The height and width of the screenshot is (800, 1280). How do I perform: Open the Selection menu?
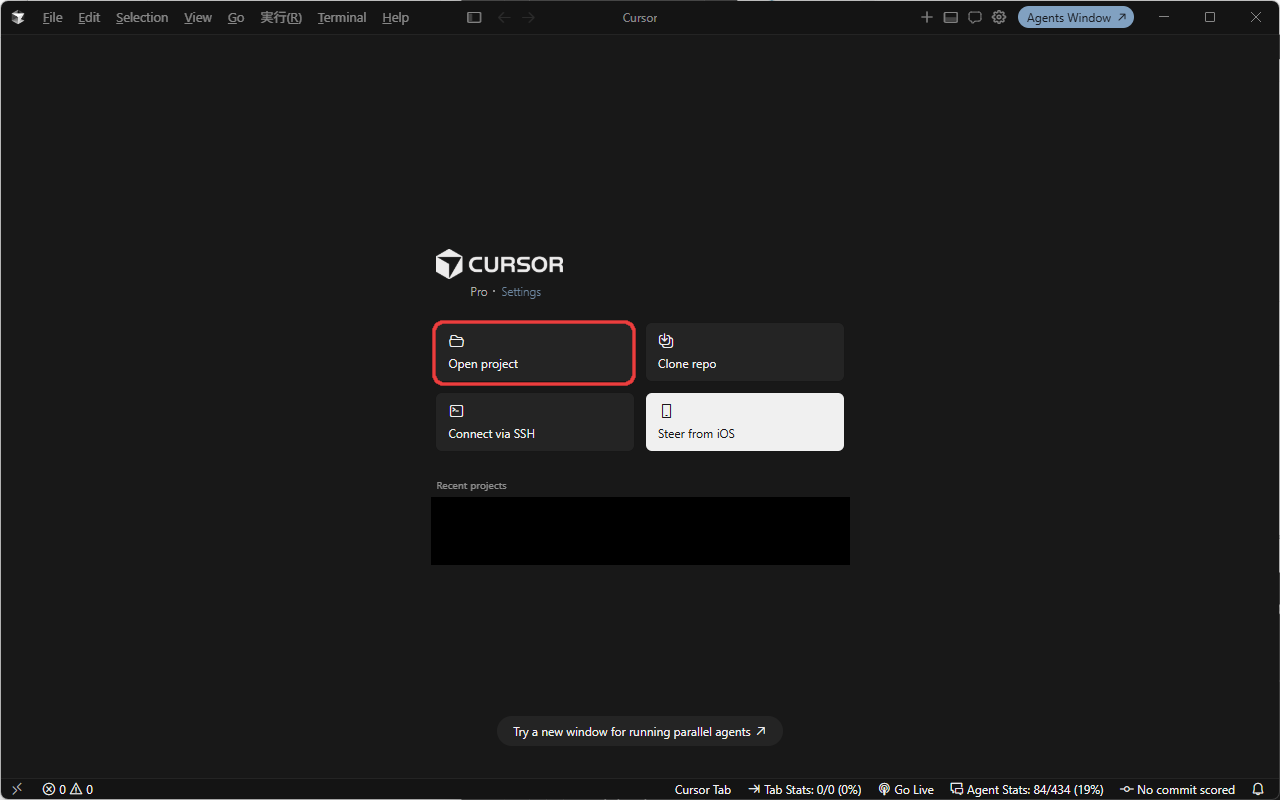[142, 18]
